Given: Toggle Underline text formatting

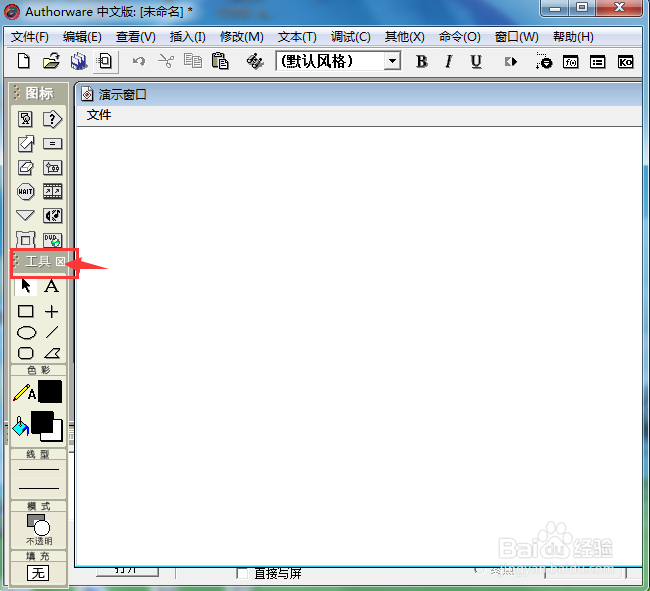Looking at the screenshot, I should (x=476, y=61).
